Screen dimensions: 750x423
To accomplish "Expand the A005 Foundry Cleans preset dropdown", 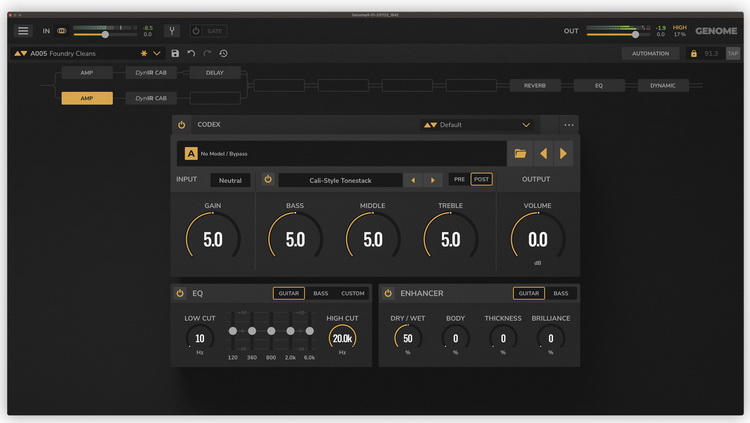I will (156, 54).
